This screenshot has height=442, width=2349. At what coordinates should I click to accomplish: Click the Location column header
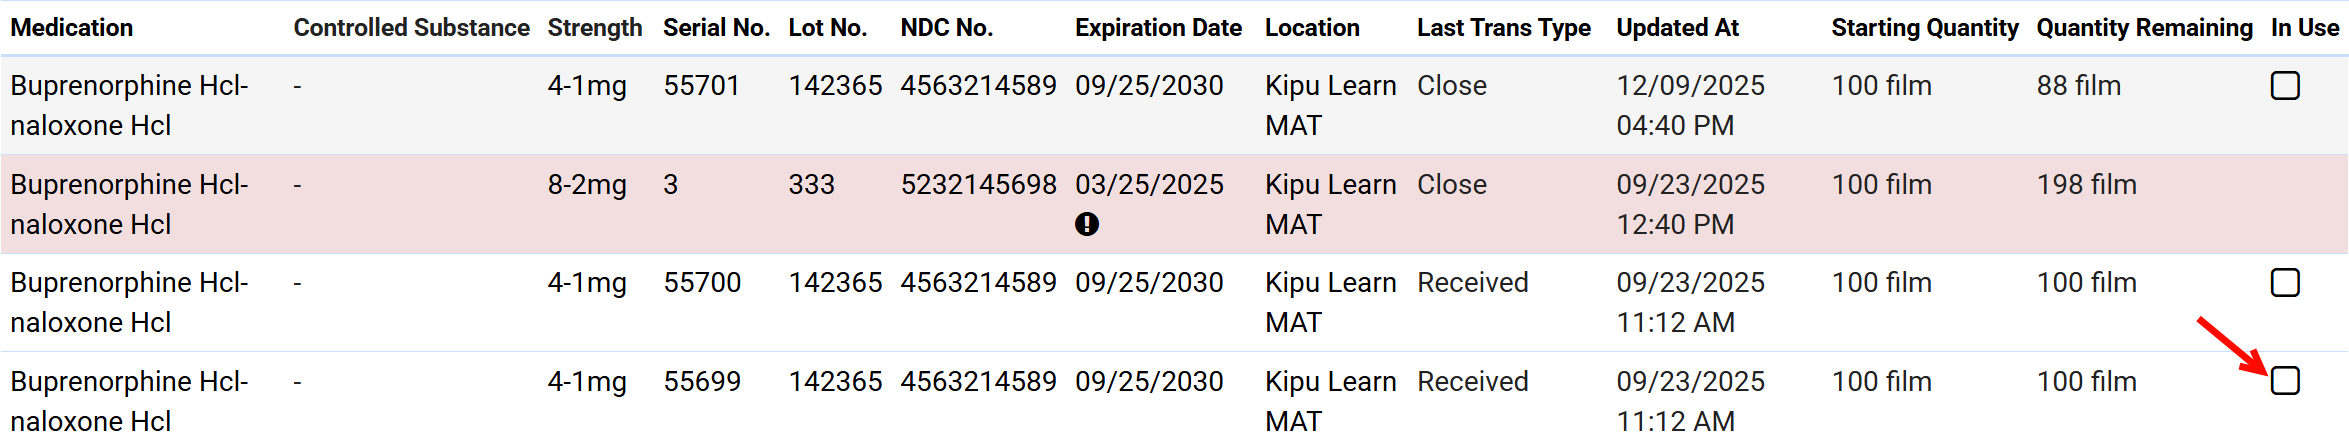(x=1312, y=28)
